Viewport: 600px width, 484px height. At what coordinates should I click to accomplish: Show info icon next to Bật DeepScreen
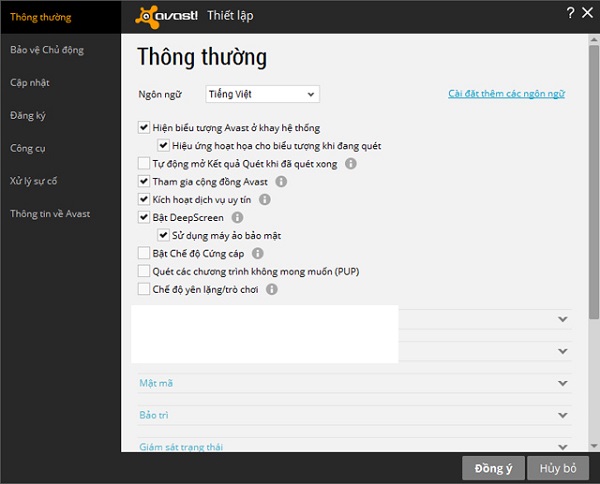pos(237,218)
